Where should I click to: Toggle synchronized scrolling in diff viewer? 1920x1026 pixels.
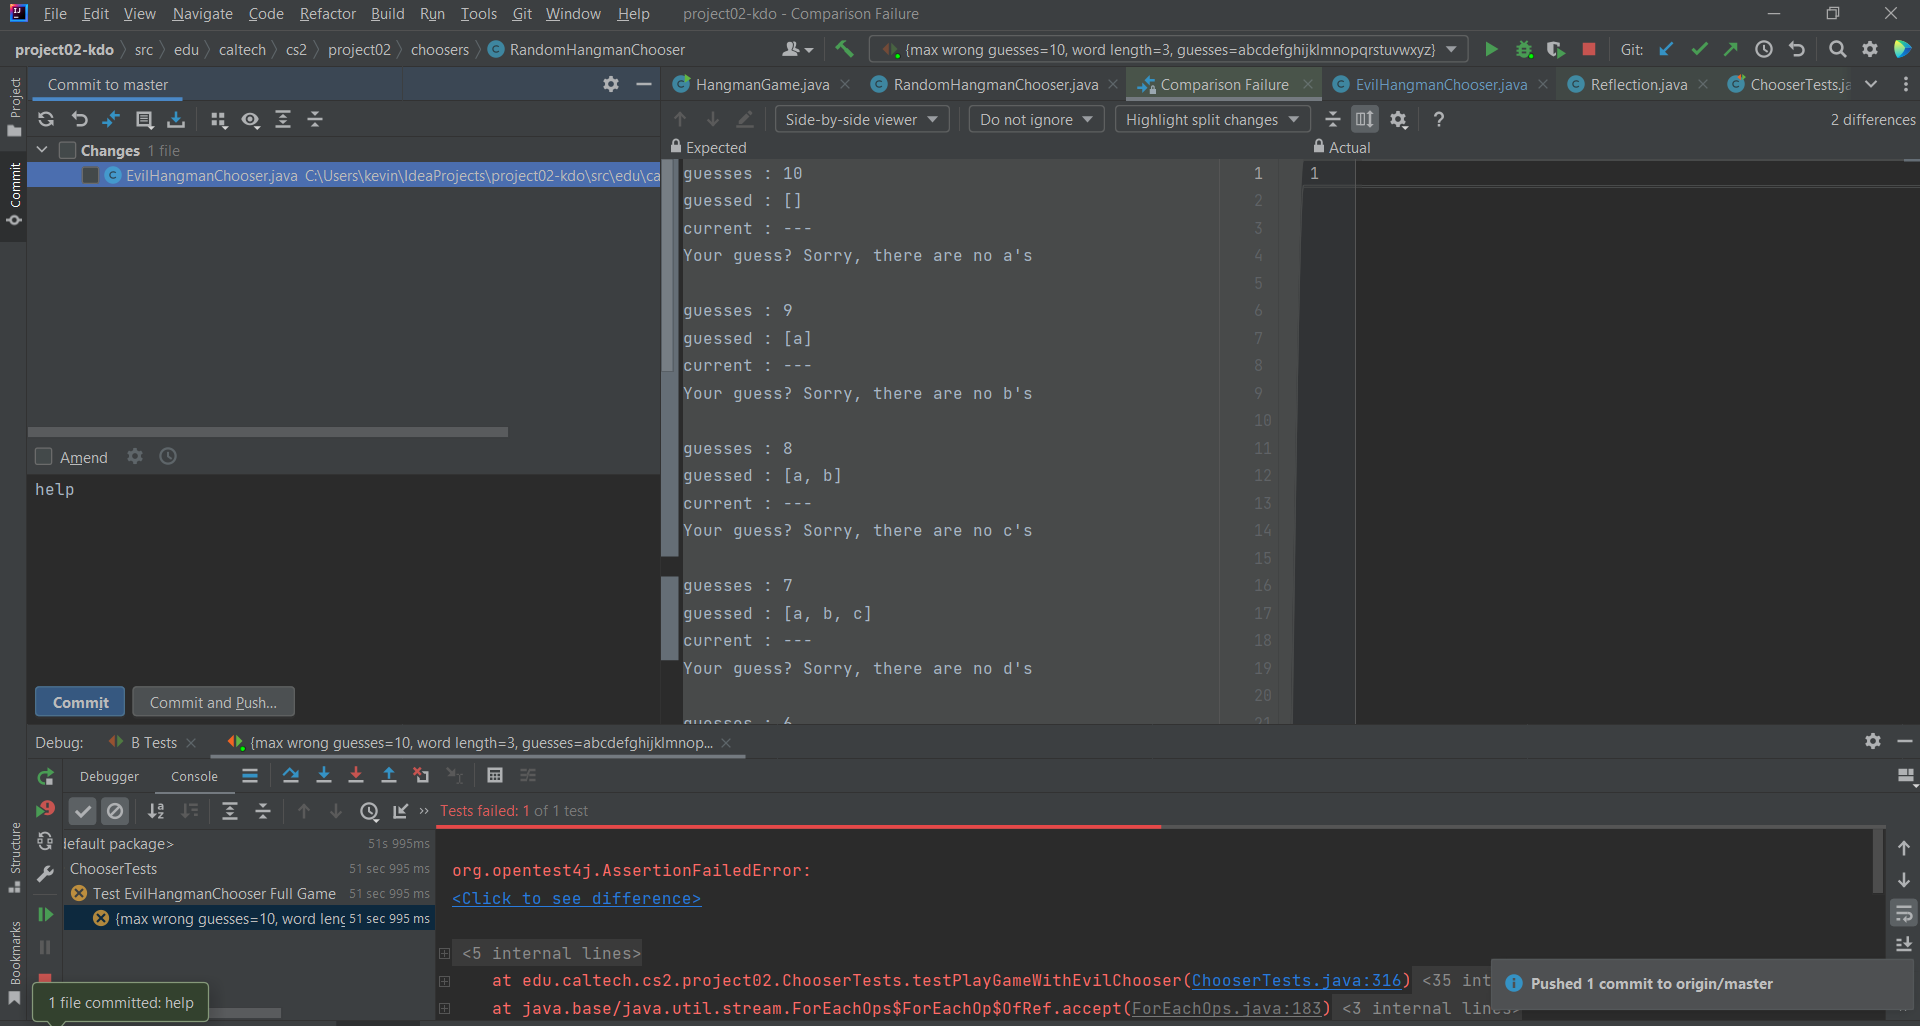(x=1365, y=120)
